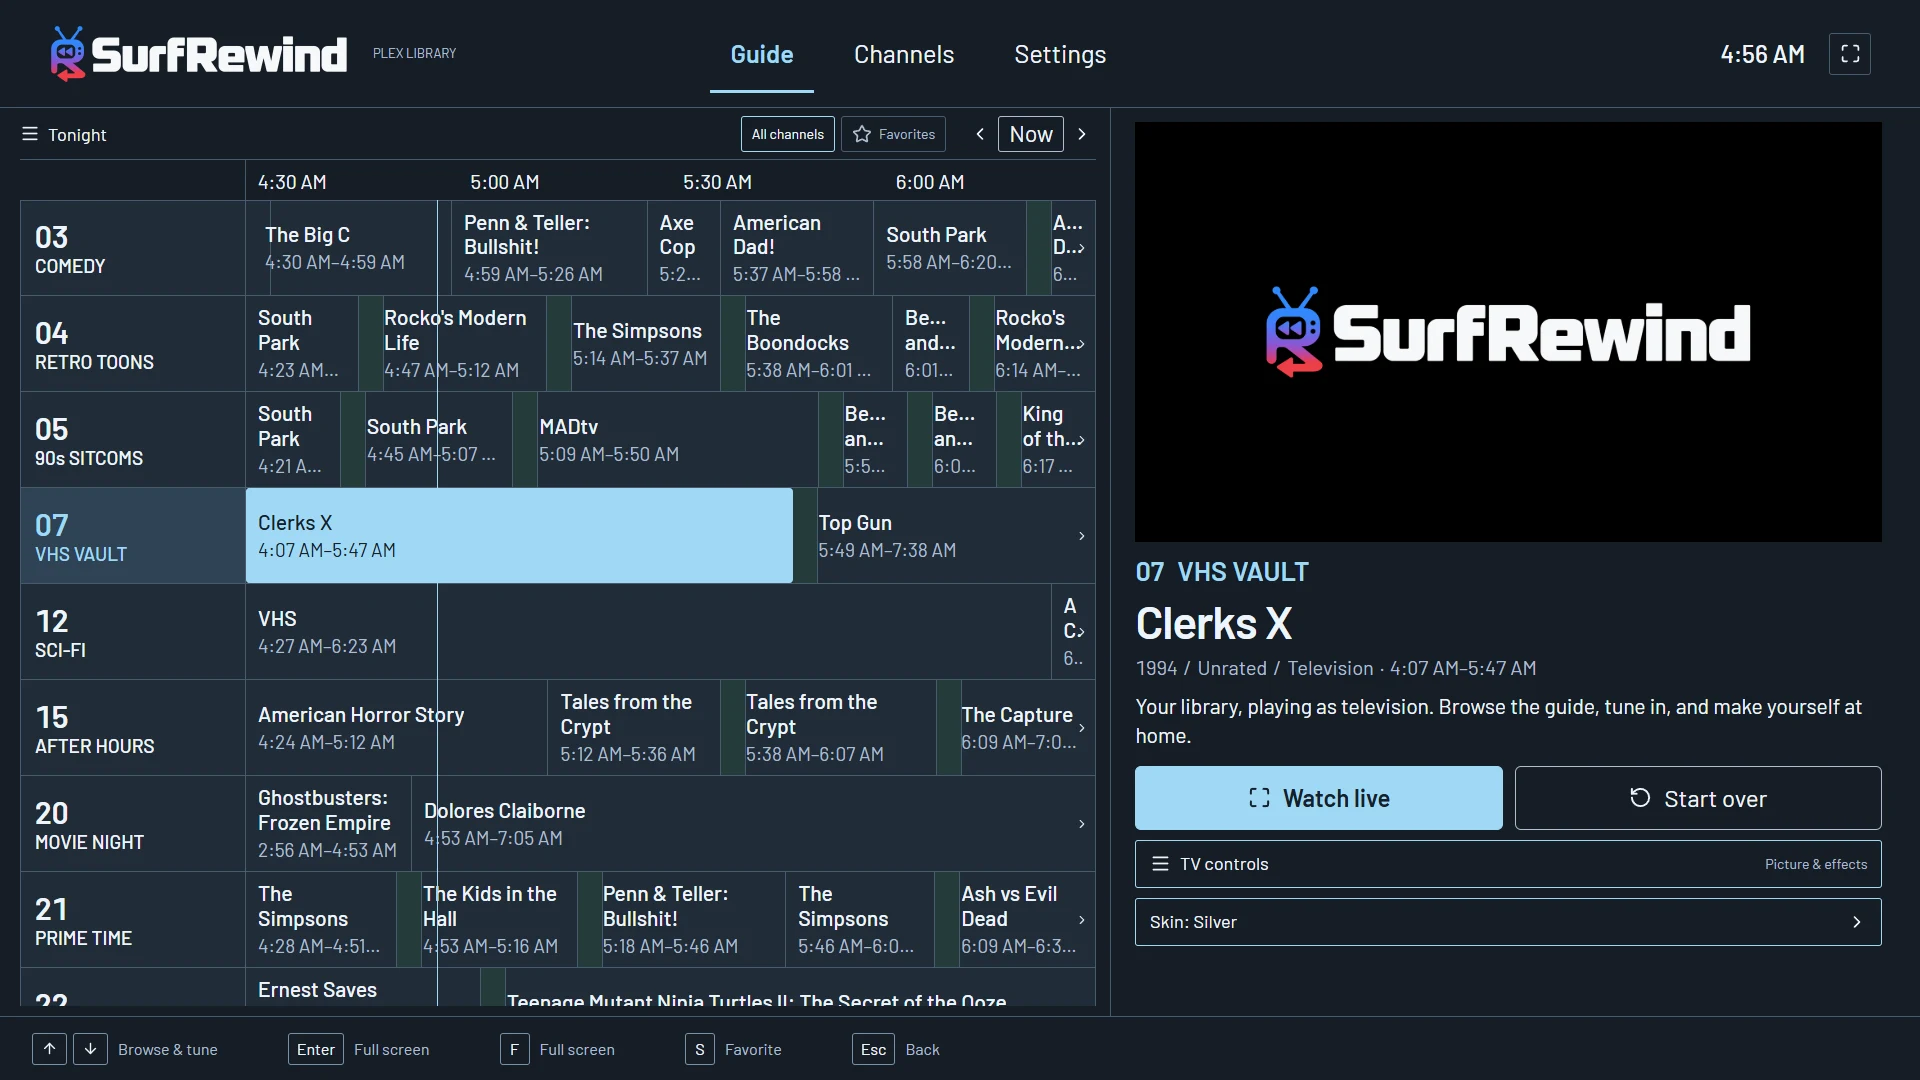Click the up arrow key hint
The width and height of the screenshot is (1920, 1080).
coord(49,1049)
